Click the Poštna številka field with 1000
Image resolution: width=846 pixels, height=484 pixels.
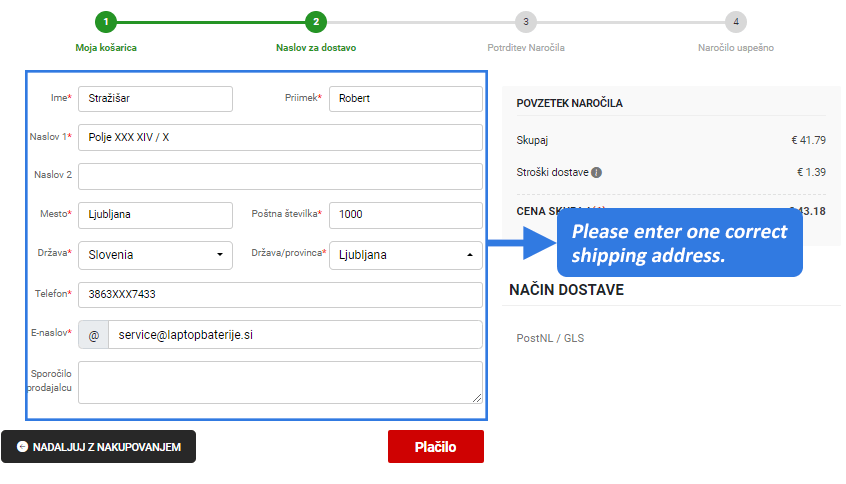pos(406,215)
